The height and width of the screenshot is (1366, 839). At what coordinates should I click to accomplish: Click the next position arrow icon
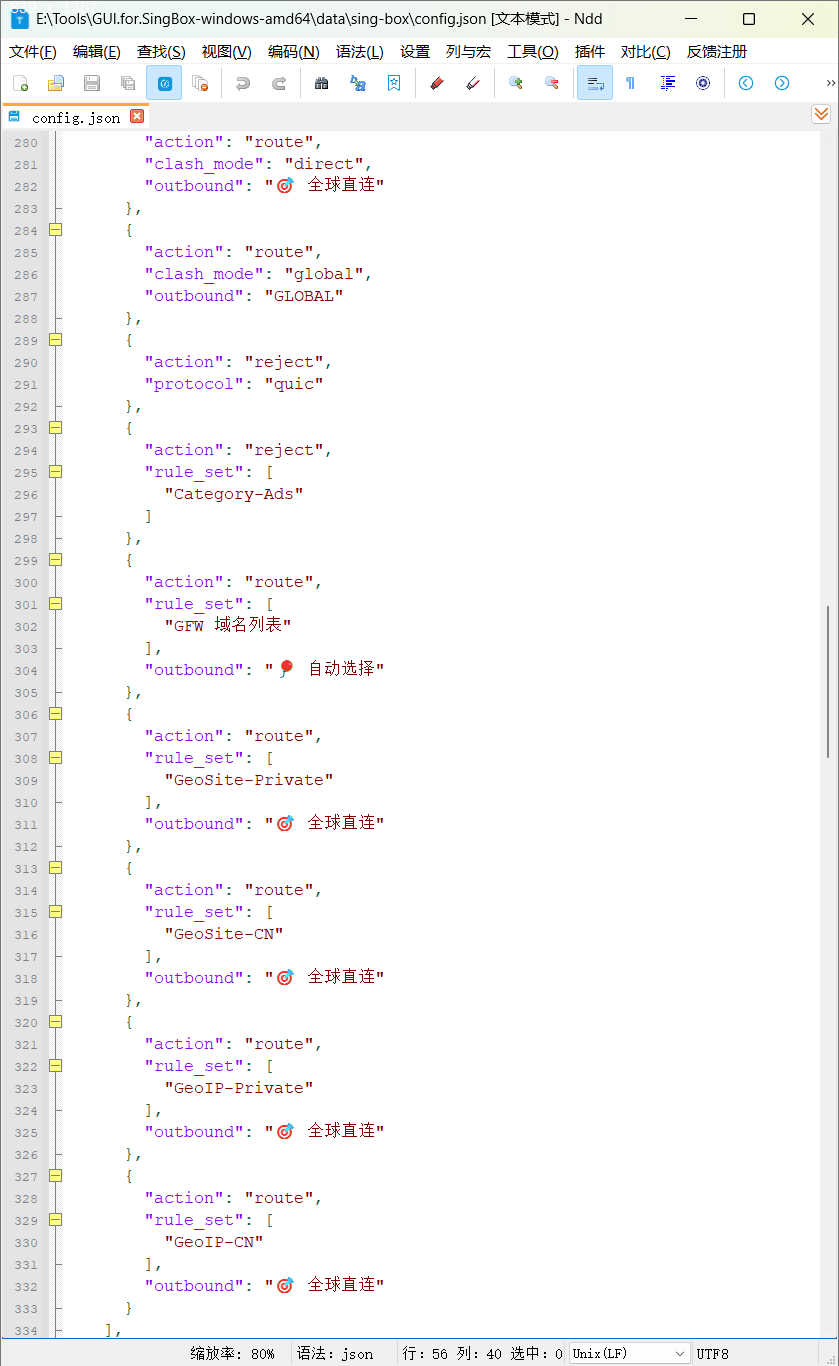(782, 83)
